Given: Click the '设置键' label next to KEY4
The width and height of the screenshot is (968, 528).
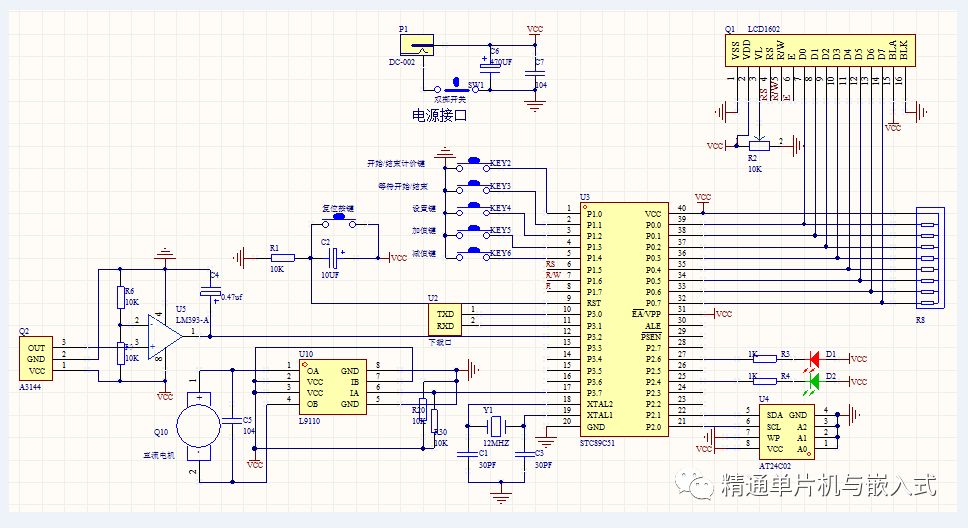Looking at the screenshot, I should coord(424,209).
